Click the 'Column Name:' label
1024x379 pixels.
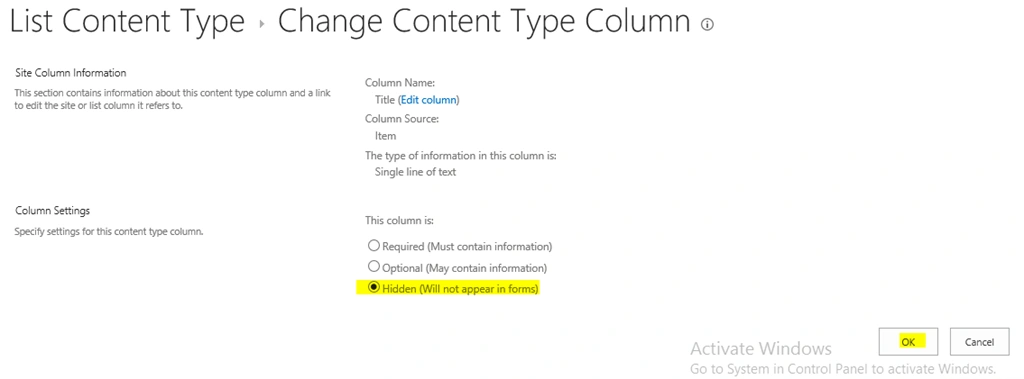[x=400, y=83]
